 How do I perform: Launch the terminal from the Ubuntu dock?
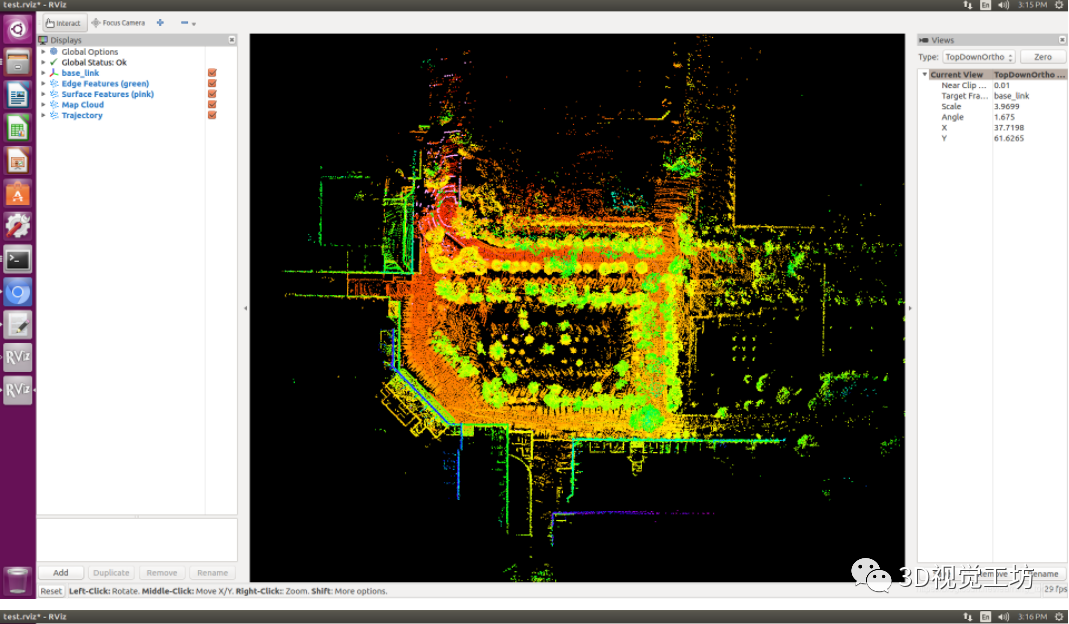click(x=17, y=259)
